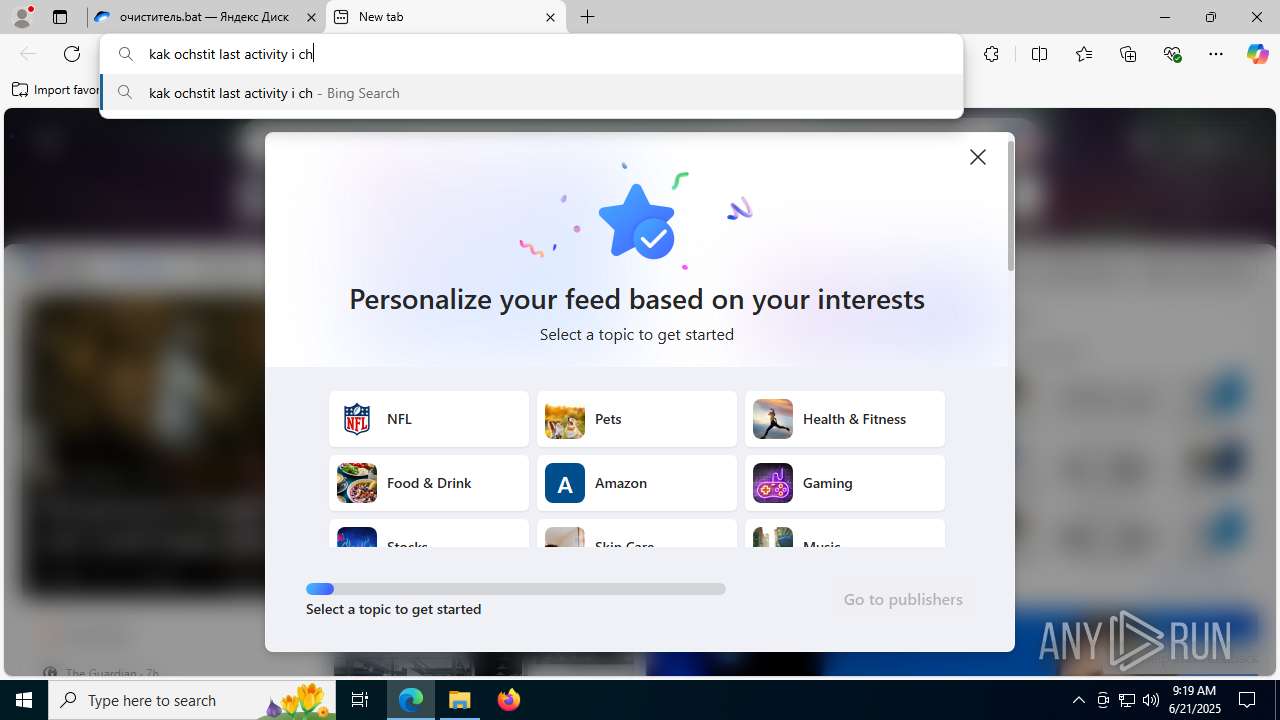The image size is (1280, 720).
Task: Open the Copilot icon
Action: tap(1257, 54)
